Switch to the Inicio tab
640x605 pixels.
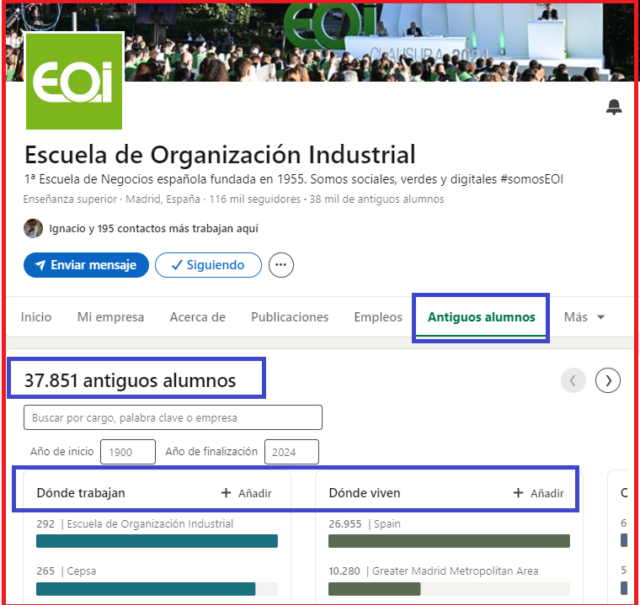pyautogui.click(x=36, y=317)
